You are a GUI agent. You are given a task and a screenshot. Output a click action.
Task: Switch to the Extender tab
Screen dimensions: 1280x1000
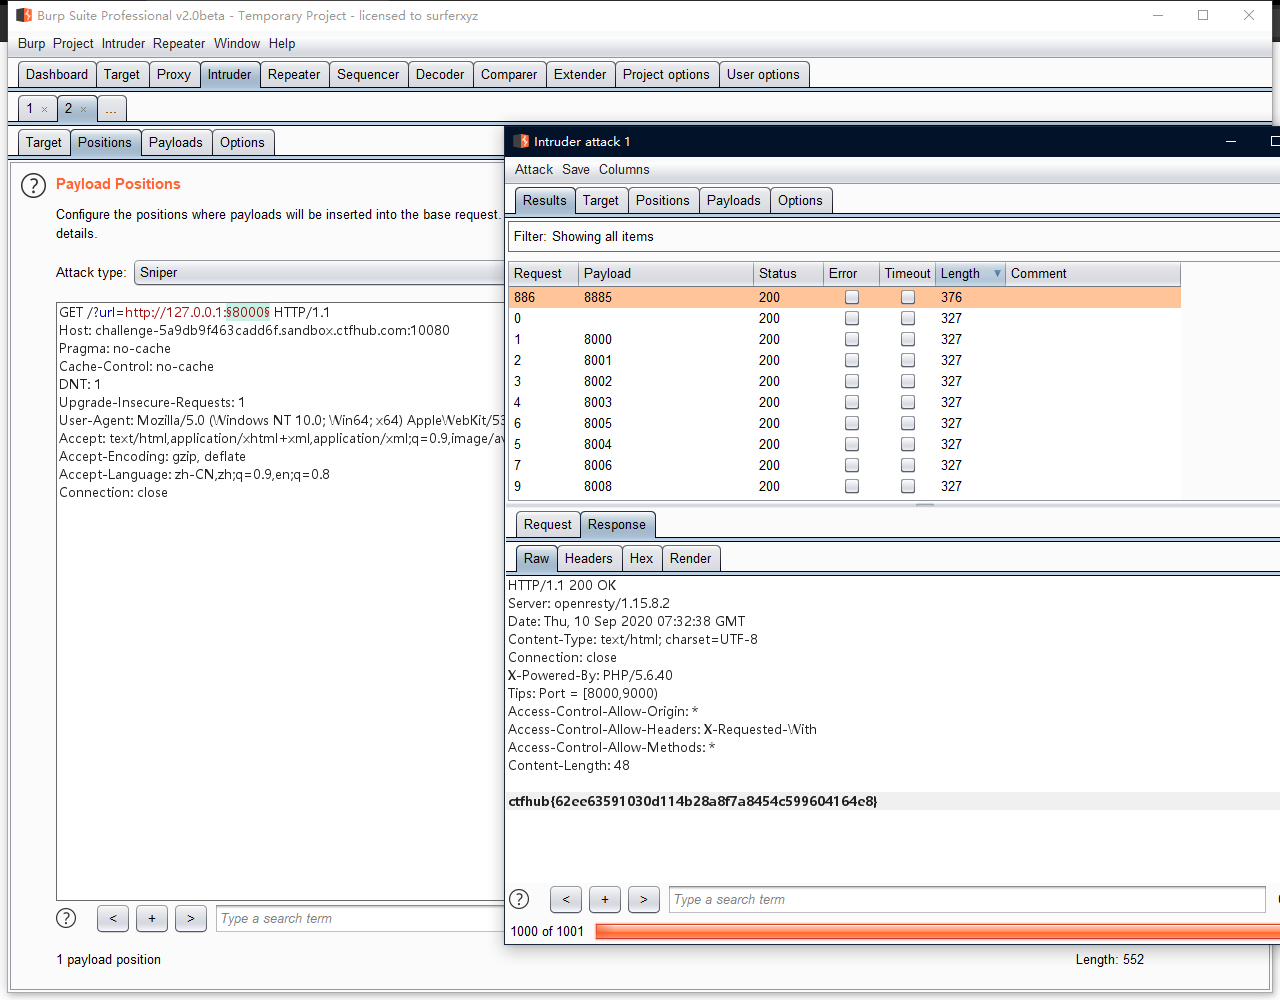tap(580, 74)
